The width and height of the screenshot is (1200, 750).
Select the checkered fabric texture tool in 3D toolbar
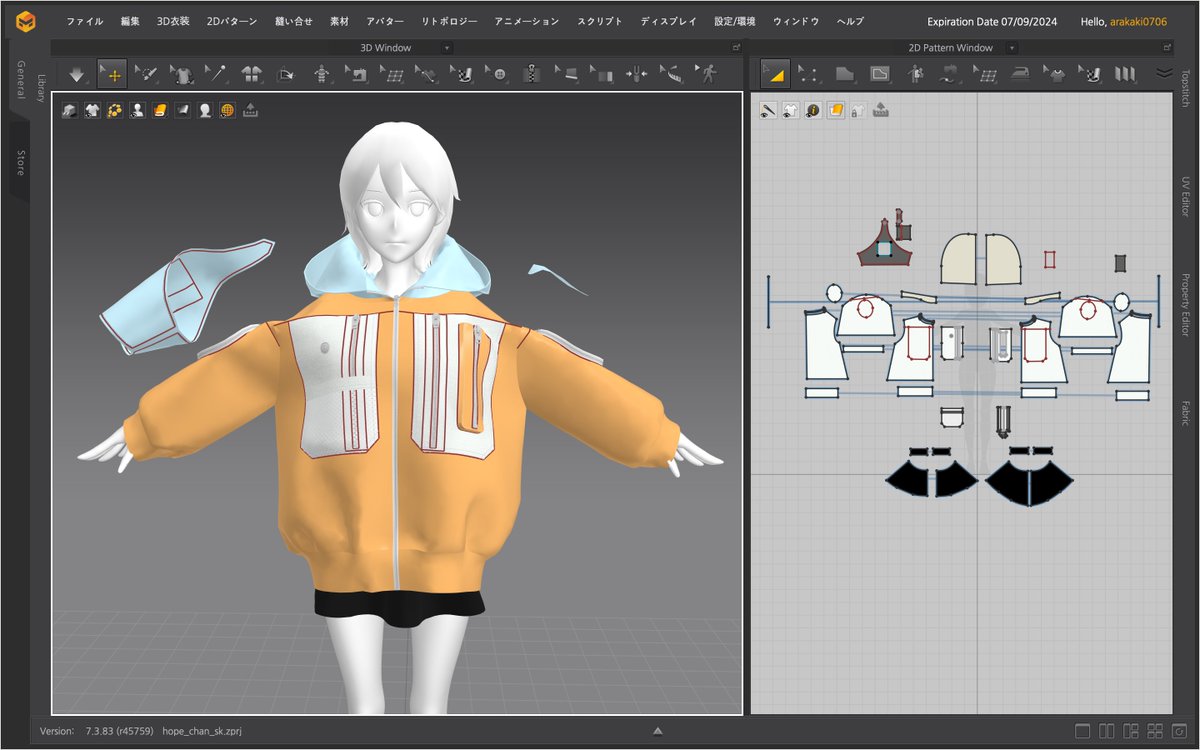click(x=462, y=74)
